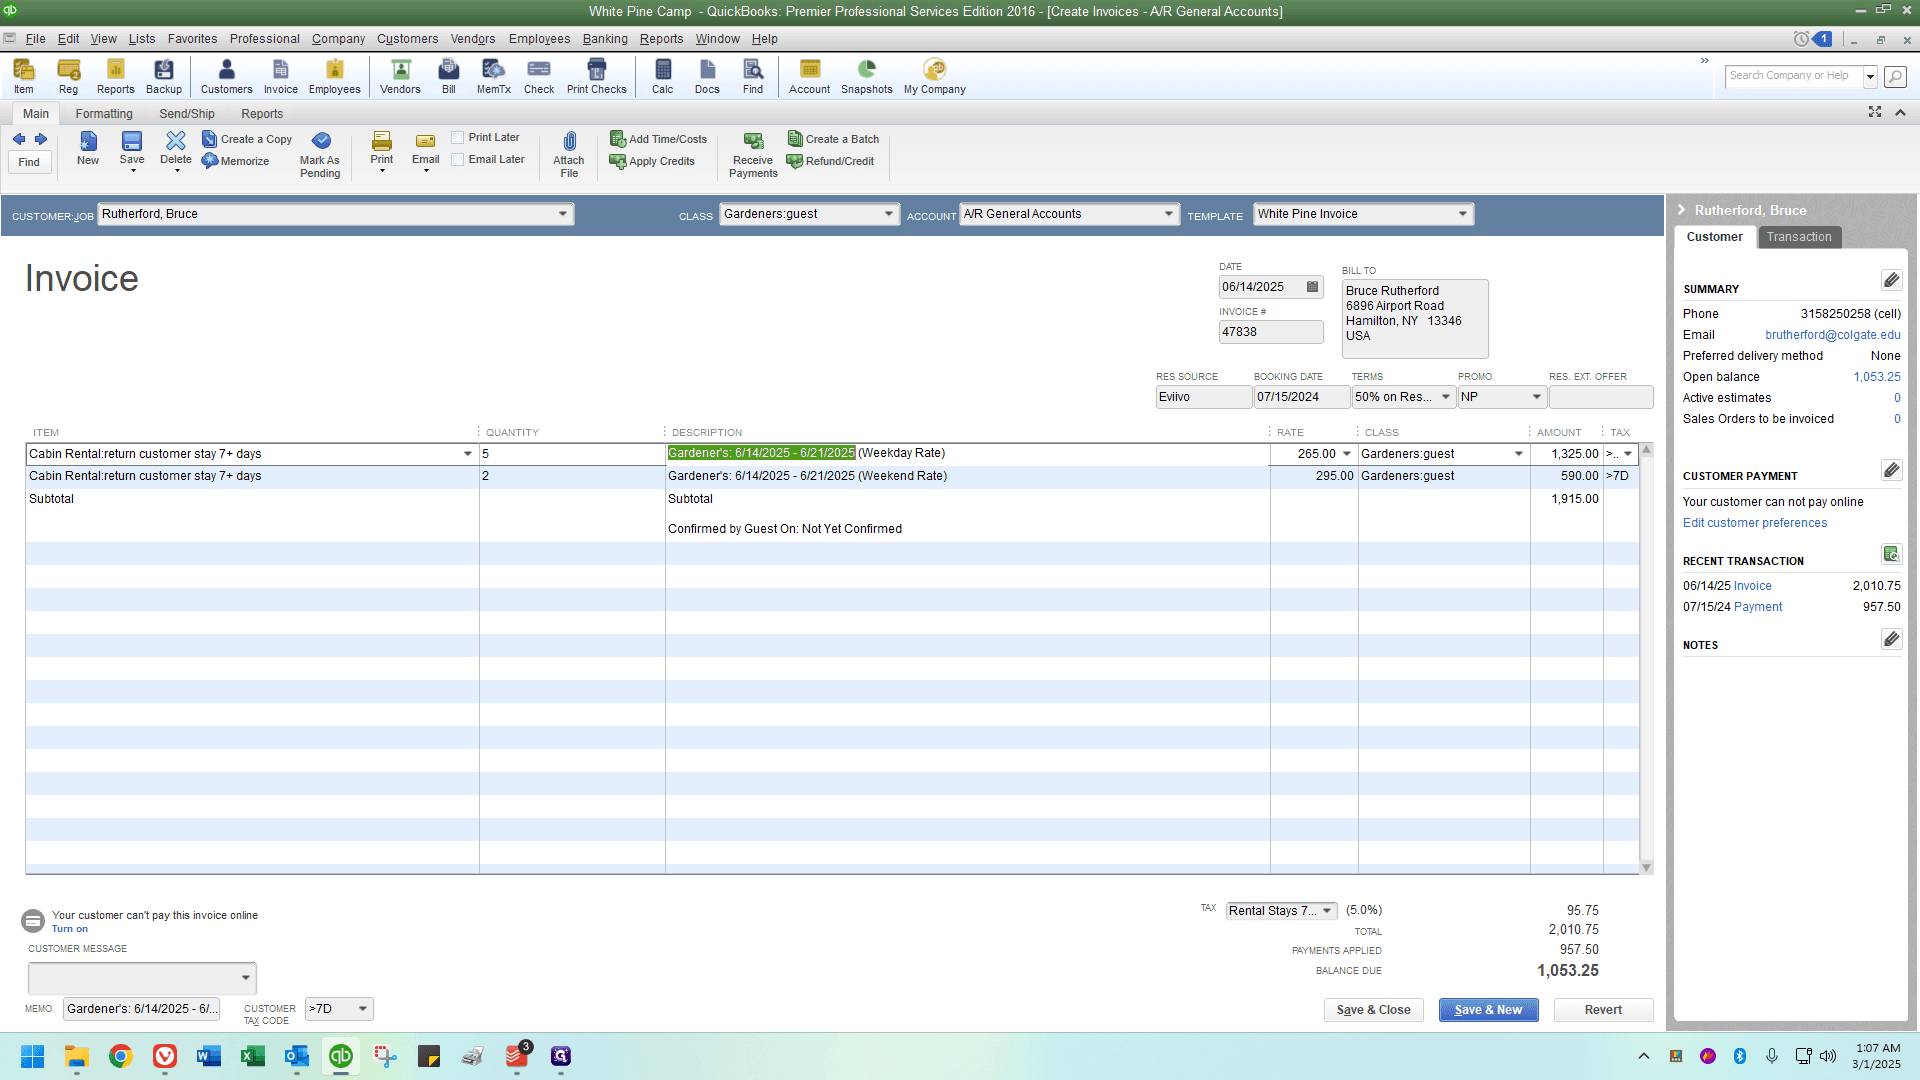The image size is (1920, 1080).
Task: Open the date calendar picker icon
Action: coord(1312,287)
